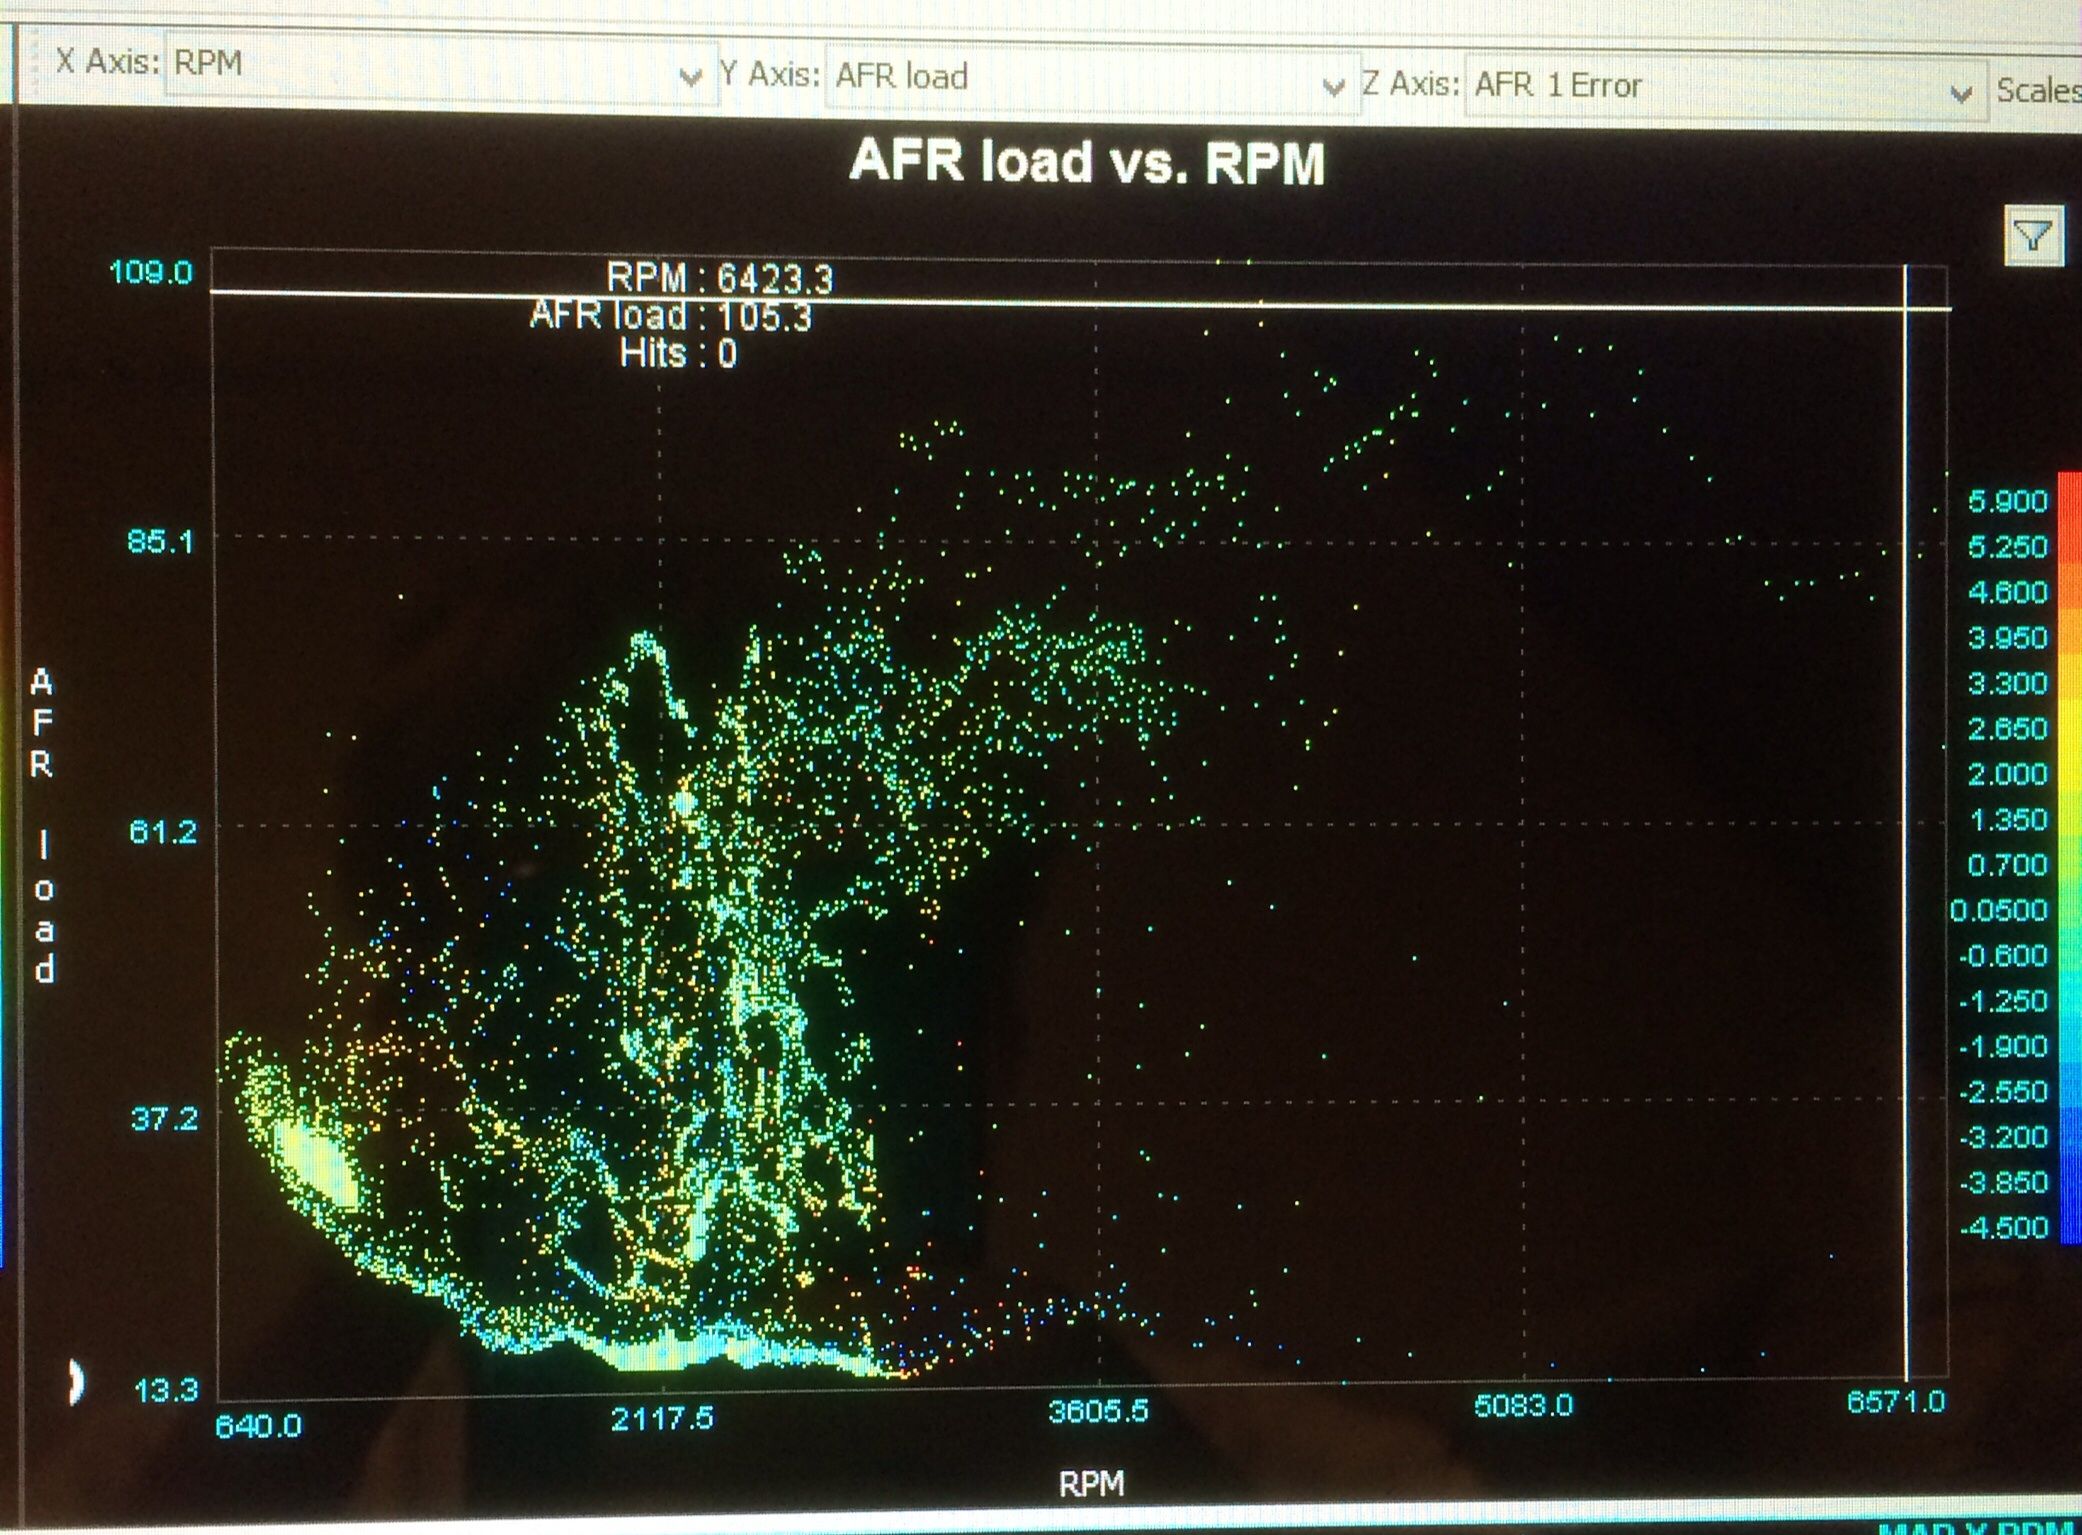The width and height of the screenshot is (2082, 1535).
Task: Click the RPM axis title below chart
Action: point(1091,1483)
